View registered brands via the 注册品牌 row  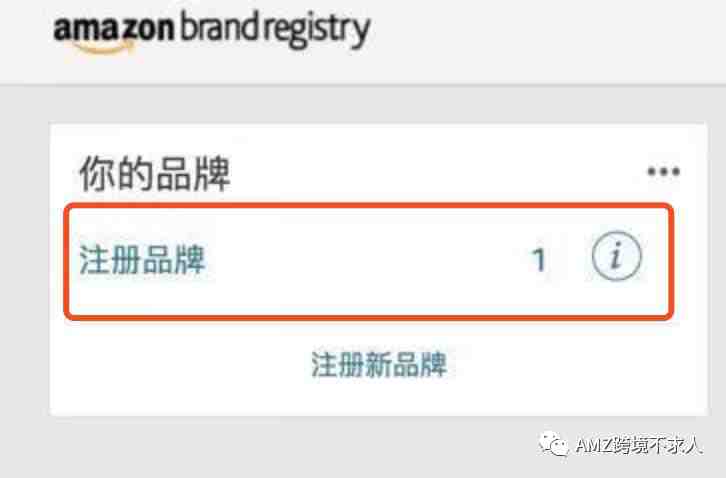click(369, 262)
